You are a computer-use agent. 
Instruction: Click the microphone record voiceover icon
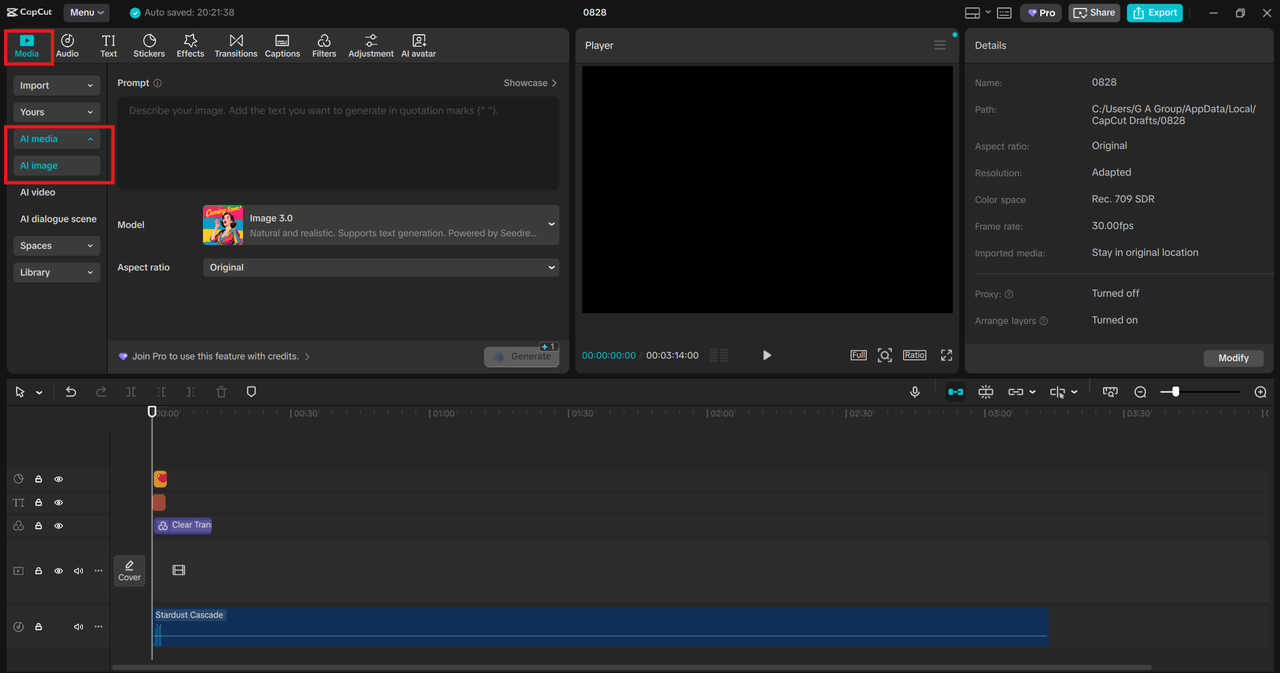[914, 392]
